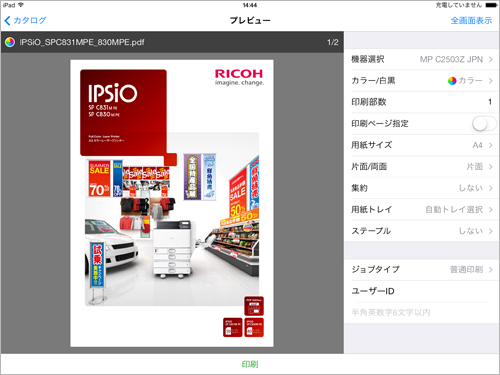Expand chevron next to 普通印刷
Image resolution: width=500 pixels, height=375 pixels.
tap(491, 269)
